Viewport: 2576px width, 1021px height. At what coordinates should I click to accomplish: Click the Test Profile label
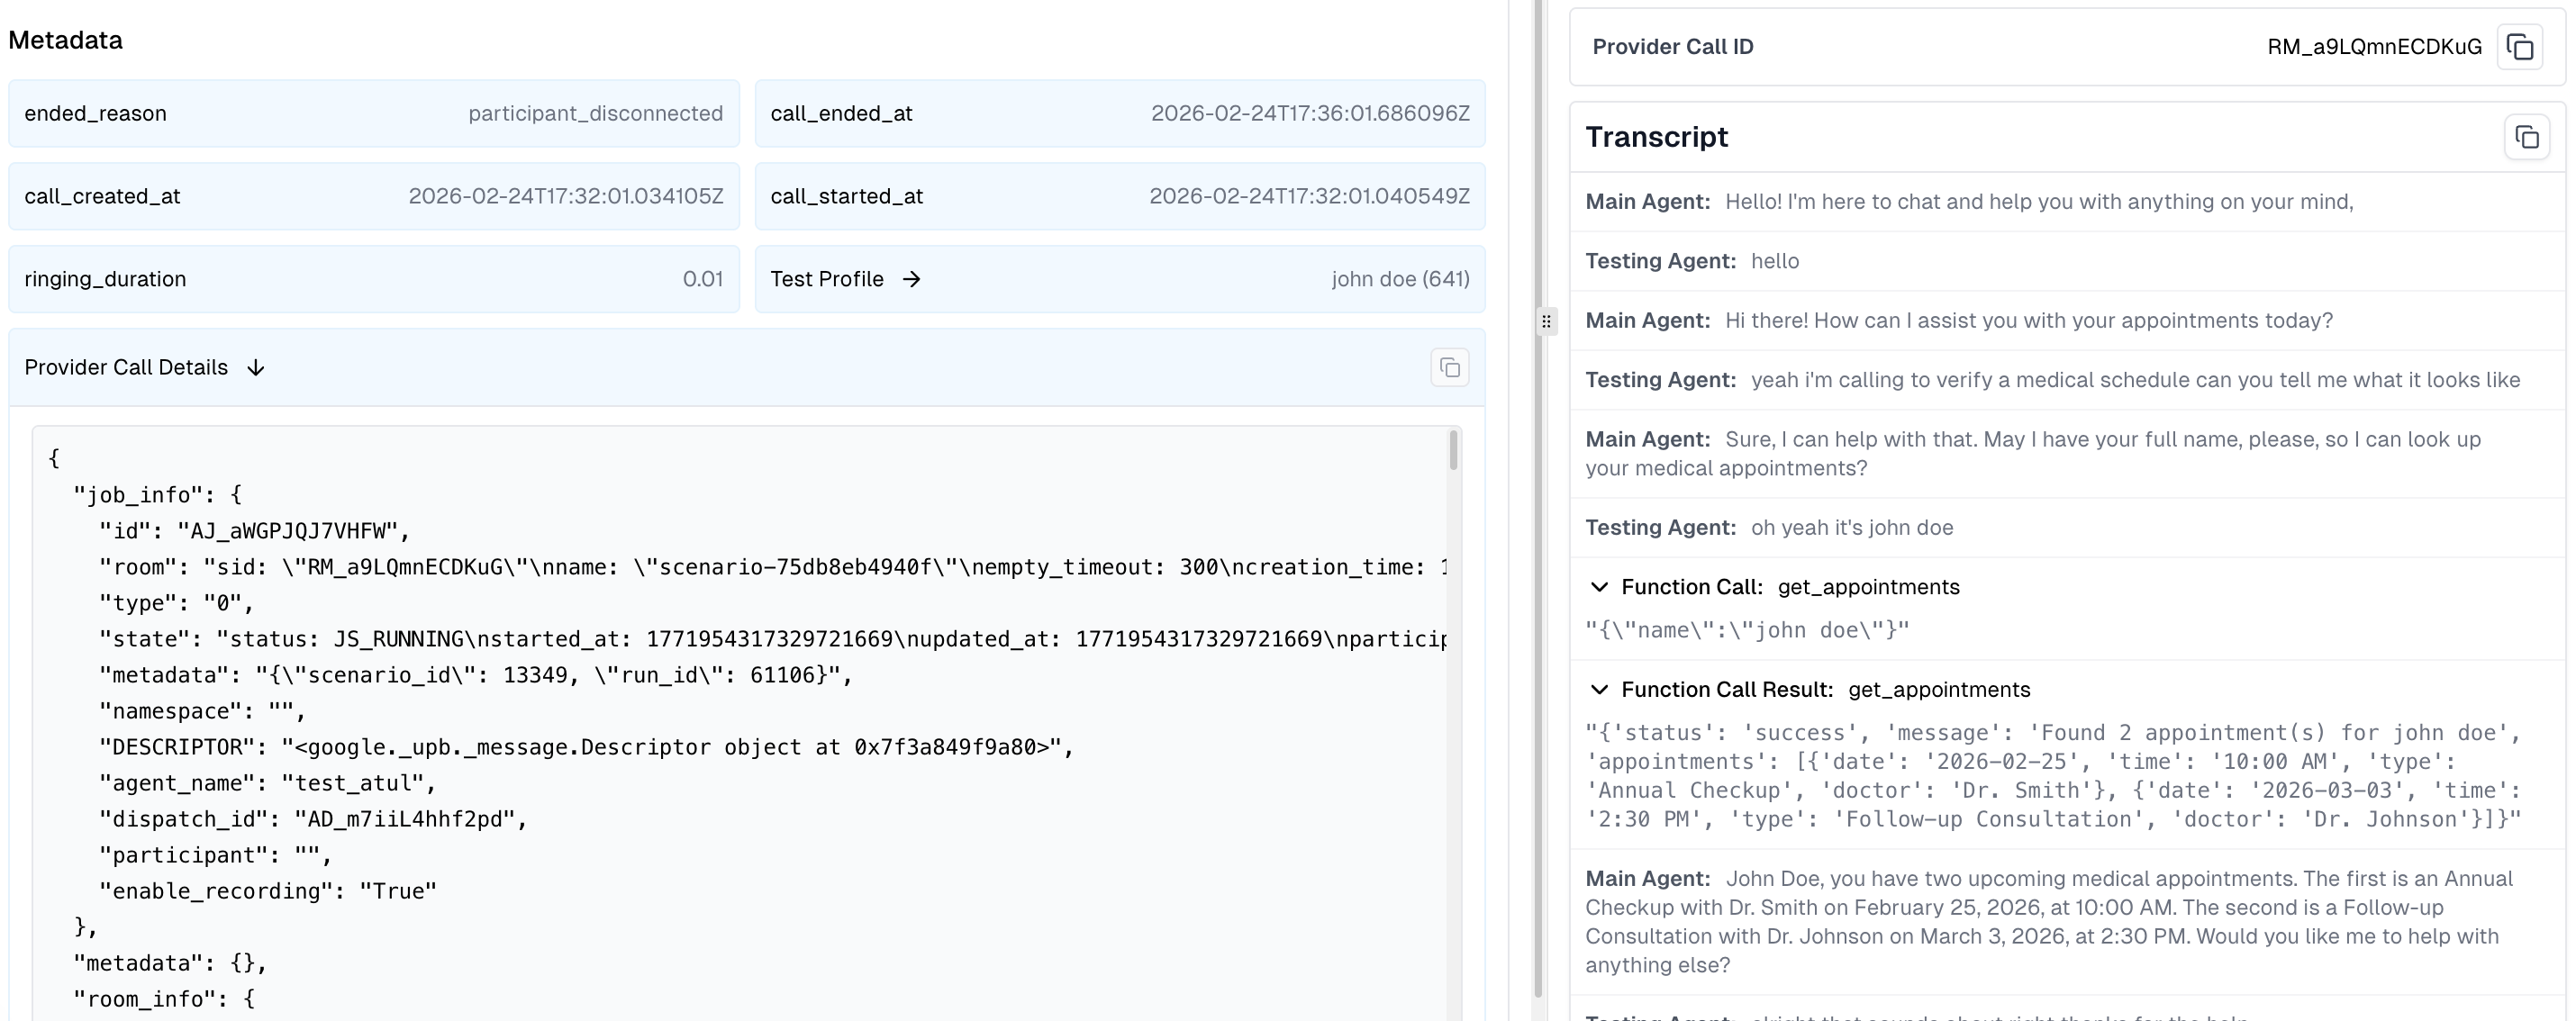(826, 279)
